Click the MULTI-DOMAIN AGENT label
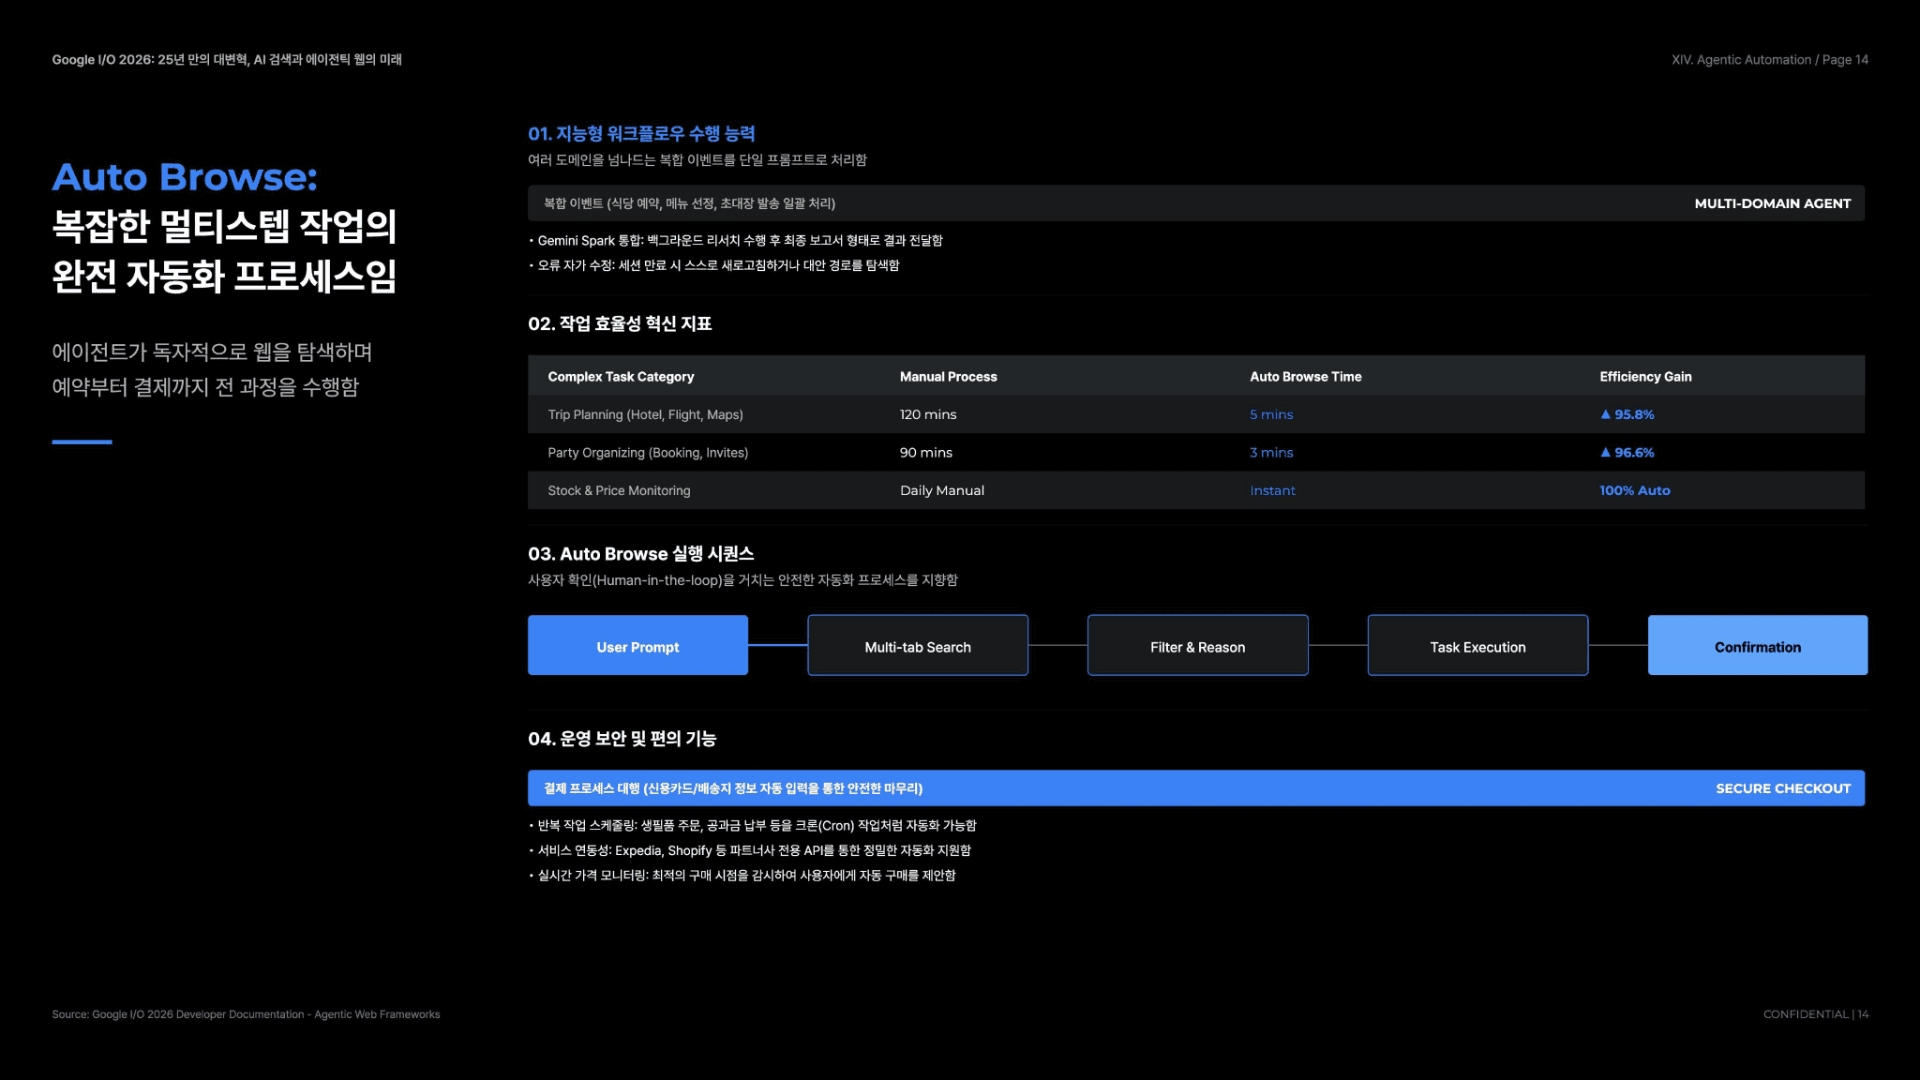This screenshot has width=1920, height=1080. click(1772, 204)
